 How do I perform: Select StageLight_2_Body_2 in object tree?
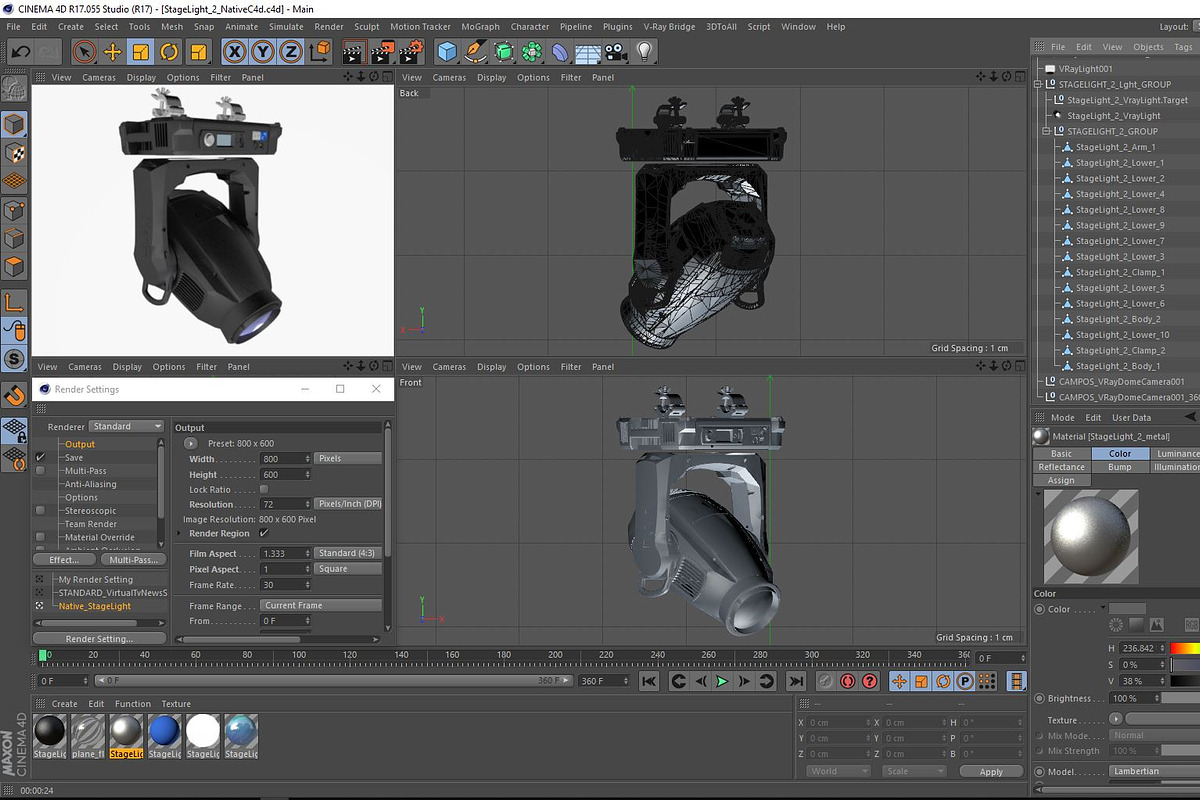1118,319
